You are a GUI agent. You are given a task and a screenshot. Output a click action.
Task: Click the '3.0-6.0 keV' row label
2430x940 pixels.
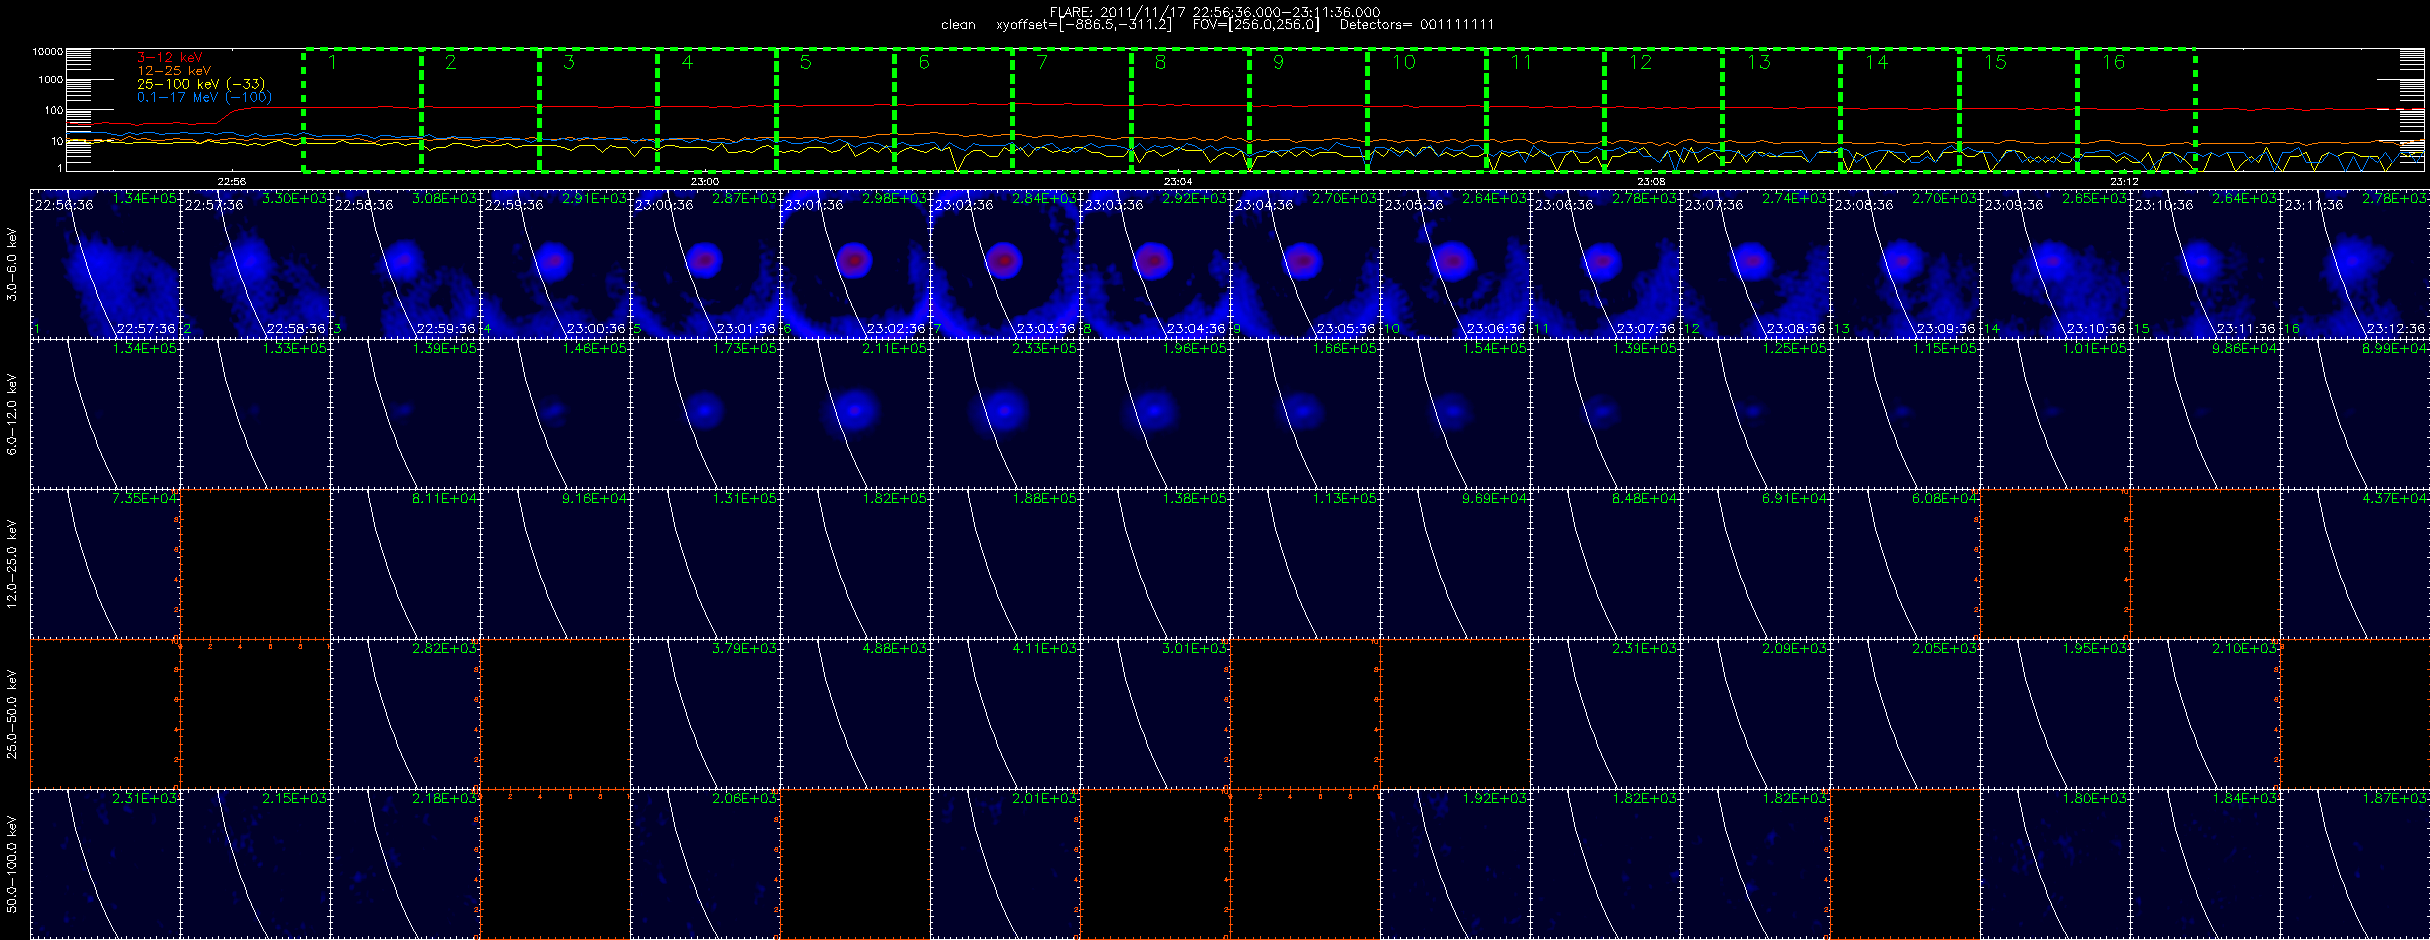tap(12, 264)
